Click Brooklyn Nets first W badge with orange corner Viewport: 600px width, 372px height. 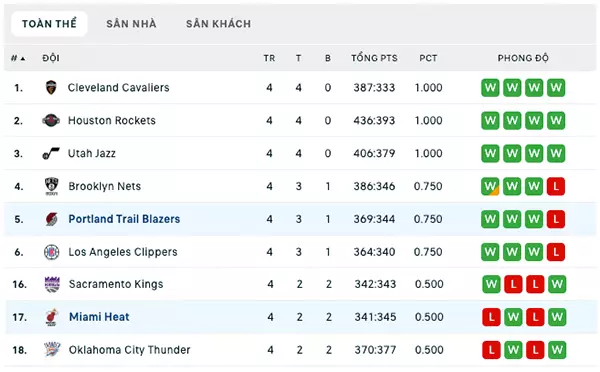490,186
